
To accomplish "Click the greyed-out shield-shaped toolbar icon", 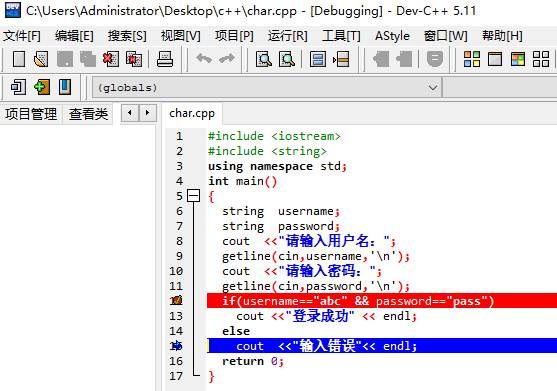I will coord(434,59).
